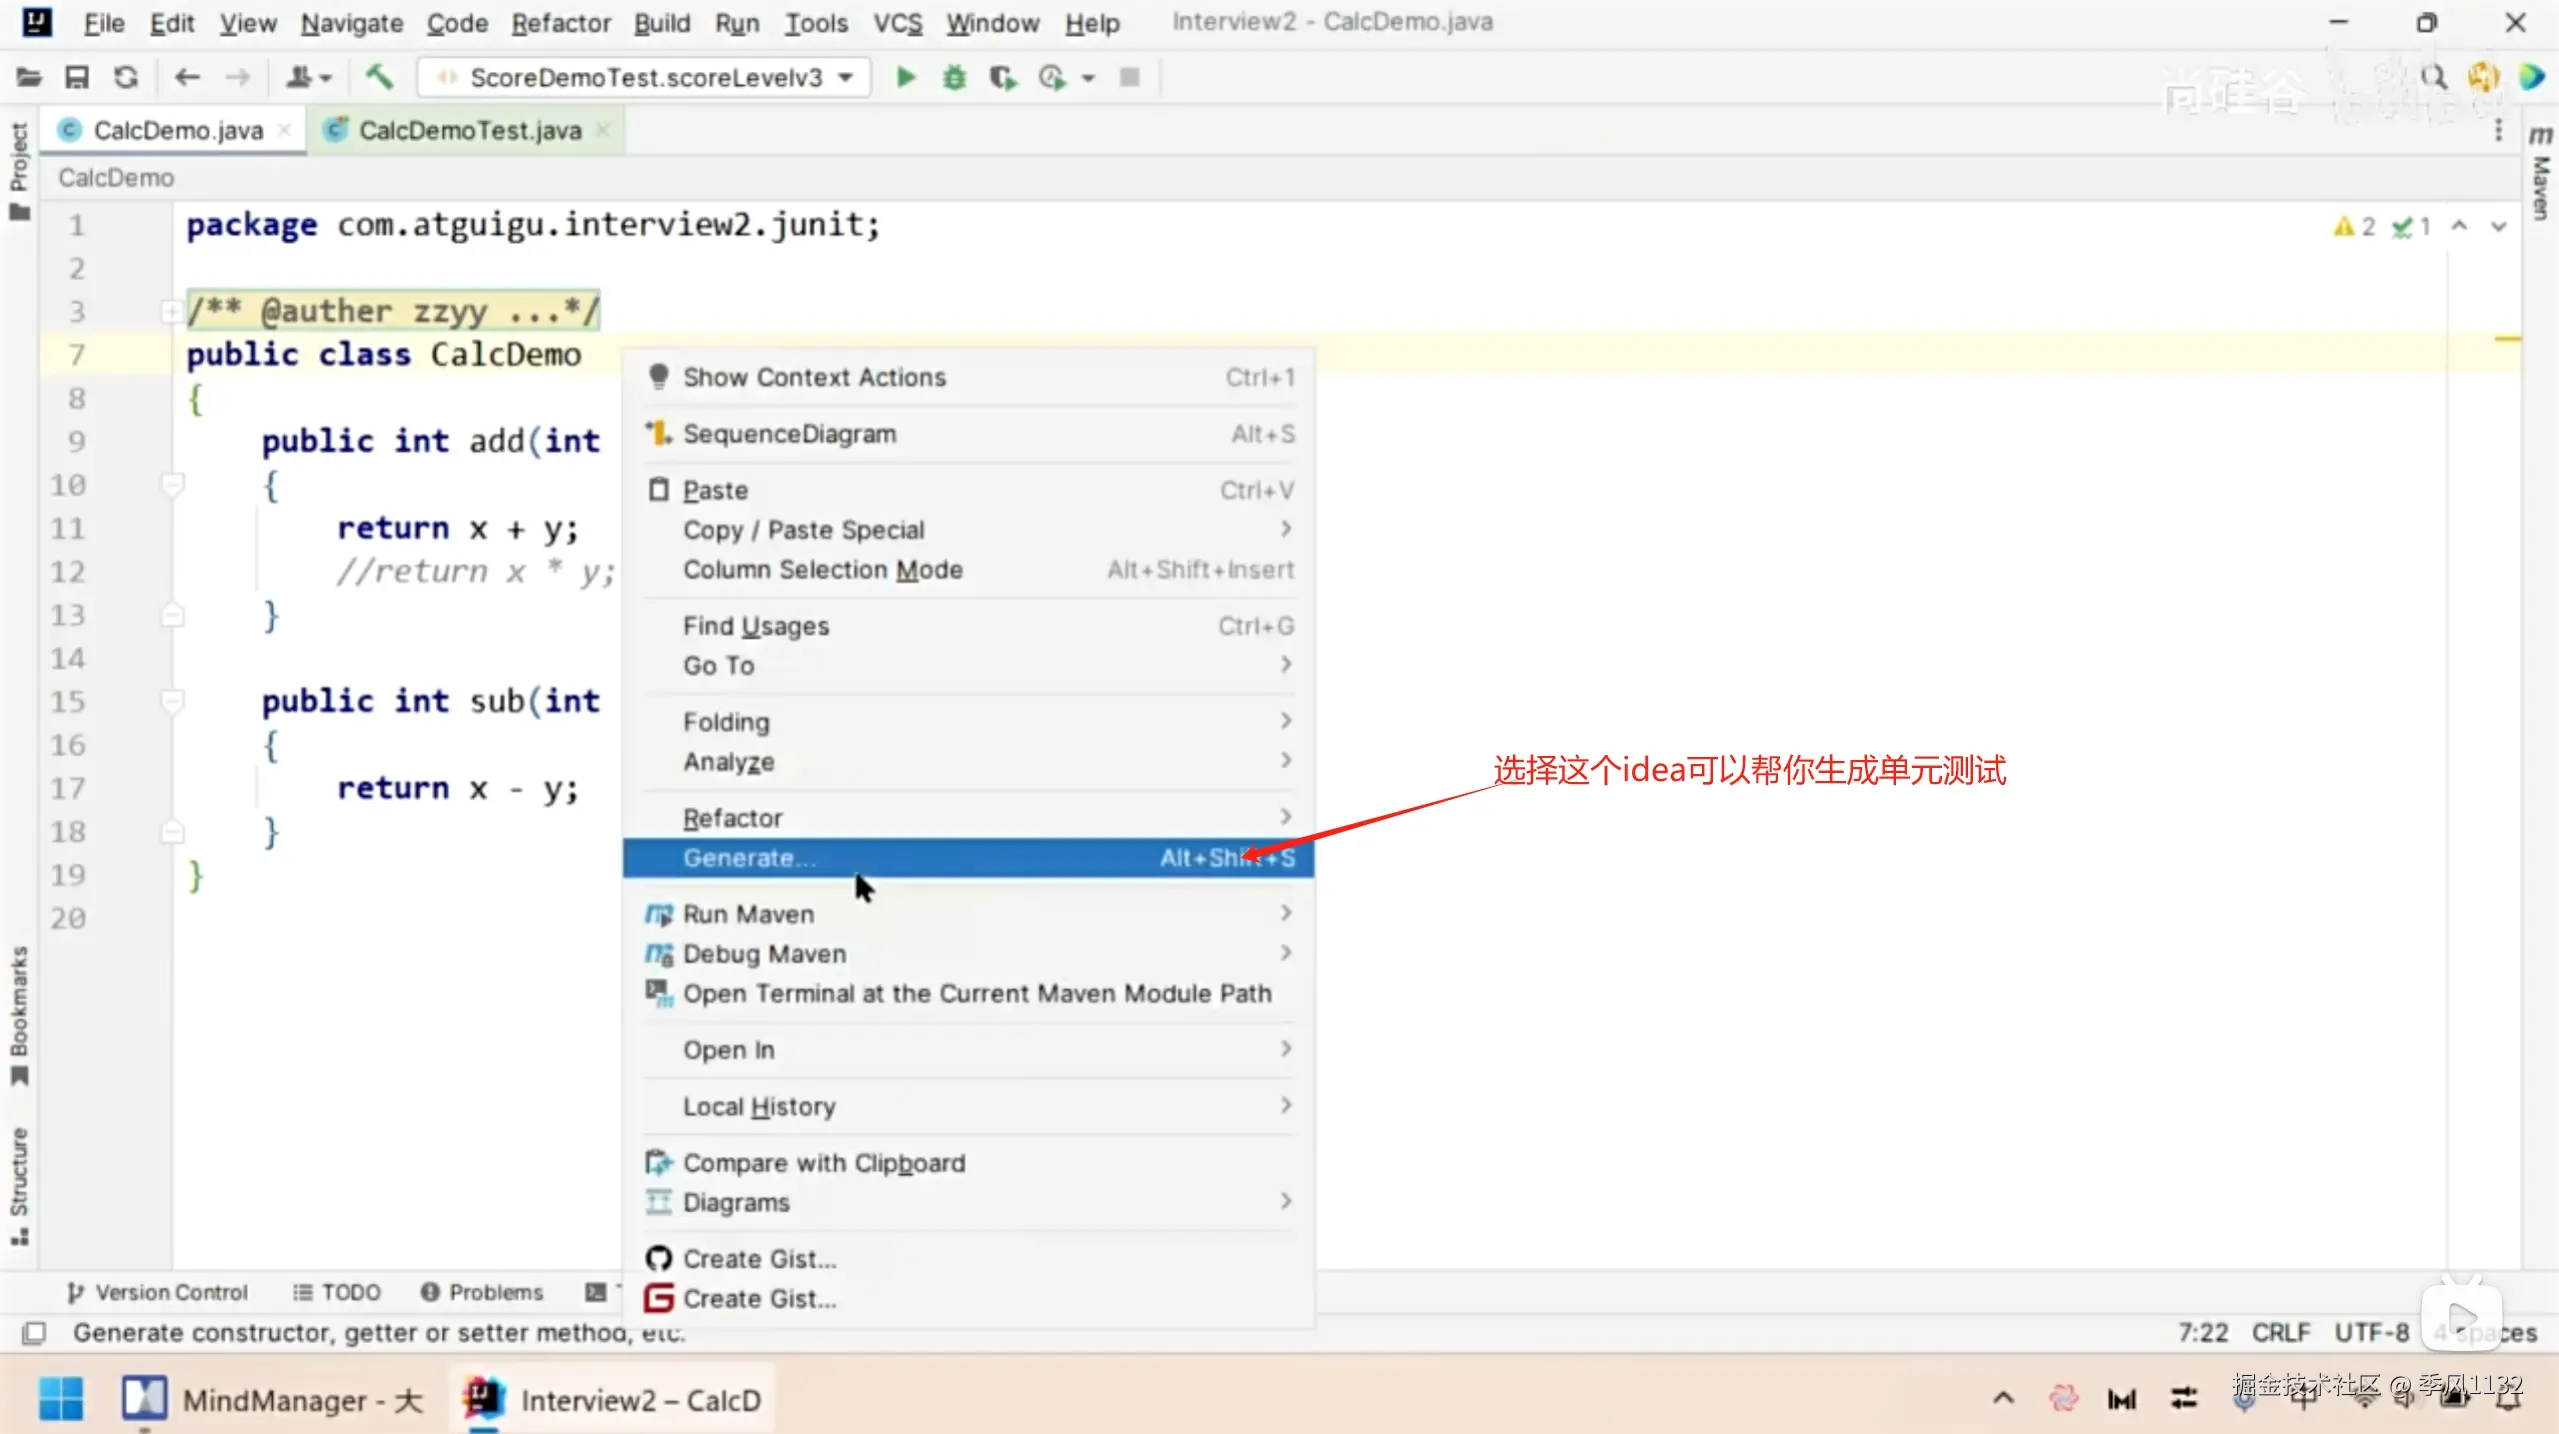Toggle the Structure side panel

pyautogui.click(x=19, y=1182)
